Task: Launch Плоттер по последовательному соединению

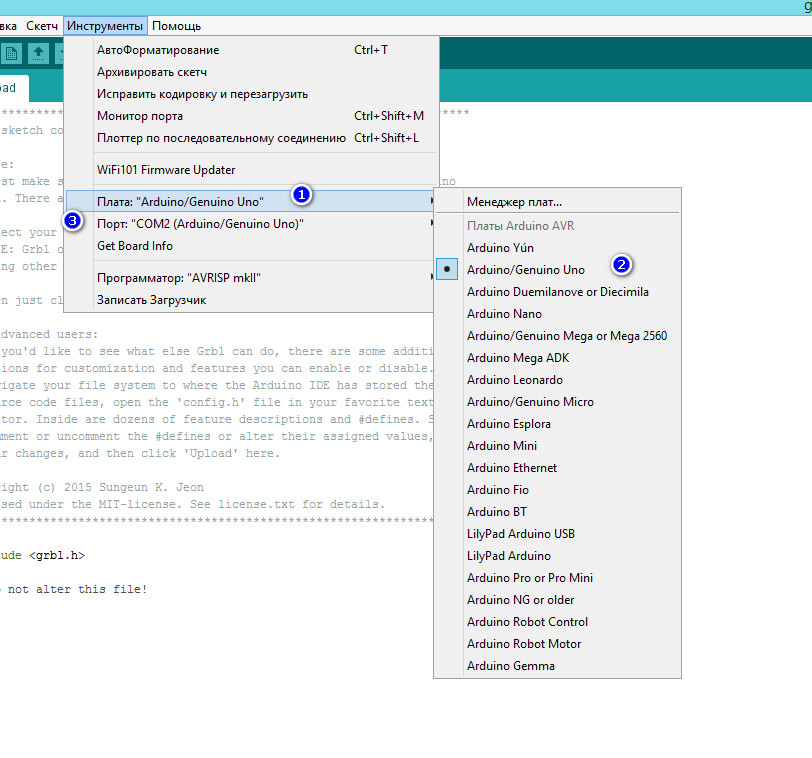Action: [x=251, y=138]
